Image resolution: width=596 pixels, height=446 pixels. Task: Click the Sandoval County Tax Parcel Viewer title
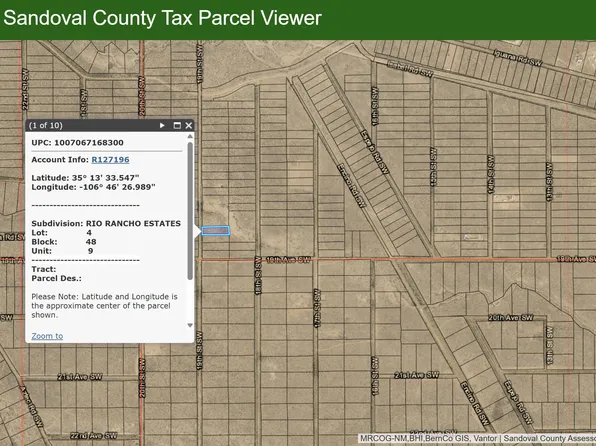click(x=163, y=18)
